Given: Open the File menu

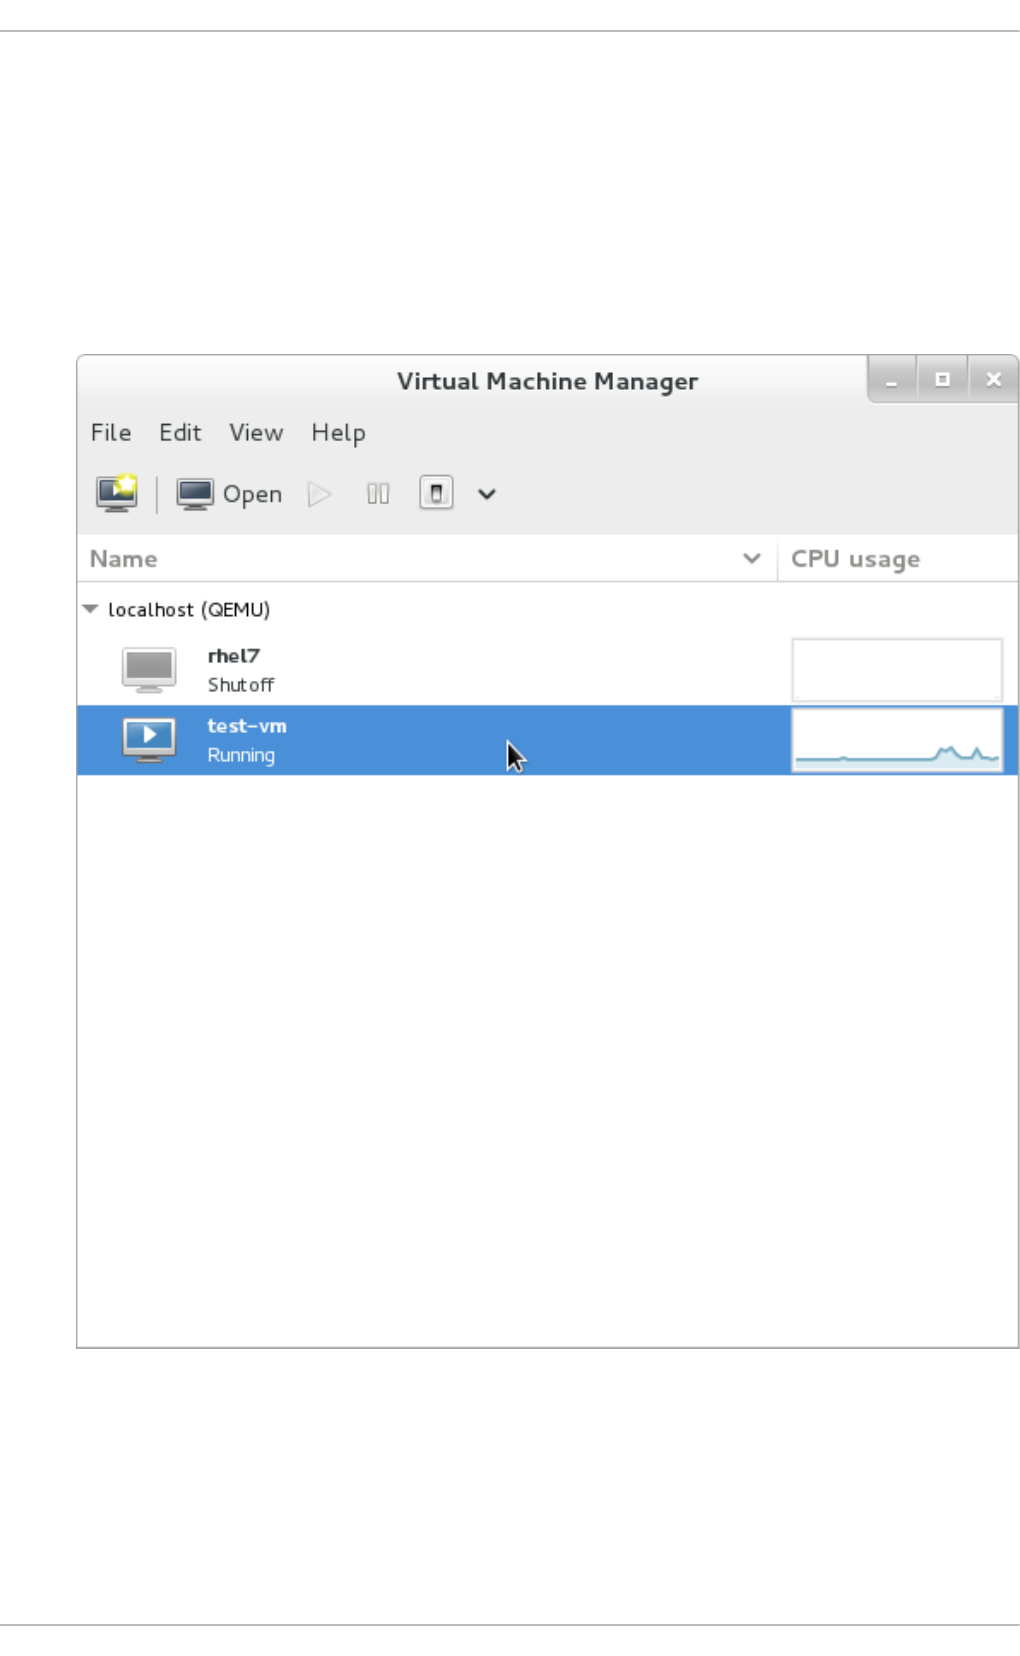Looking at the screenshot, I should (x=111, y=433).
